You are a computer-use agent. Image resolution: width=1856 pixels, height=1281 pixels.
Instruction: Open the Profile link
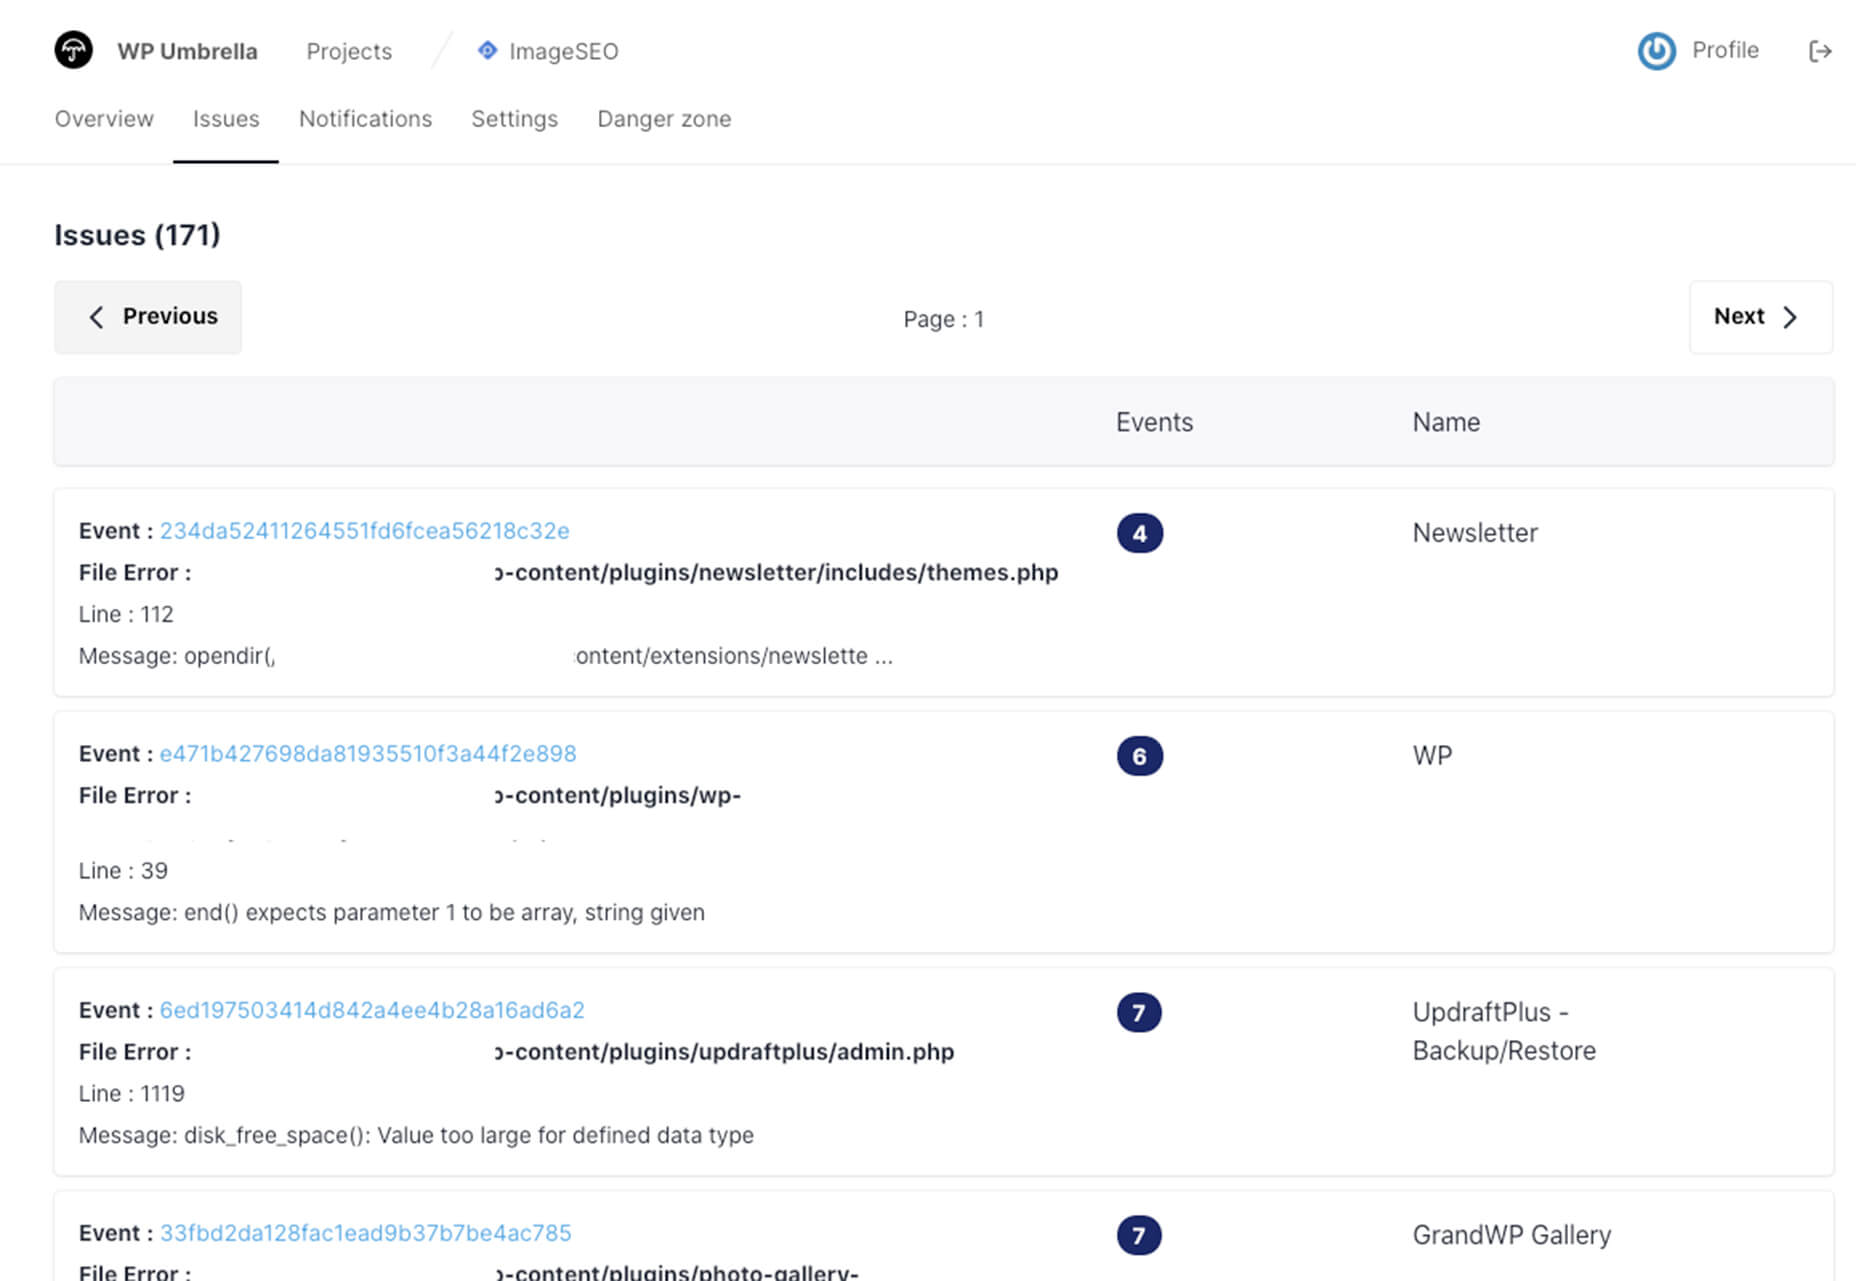pos(1725,50)
